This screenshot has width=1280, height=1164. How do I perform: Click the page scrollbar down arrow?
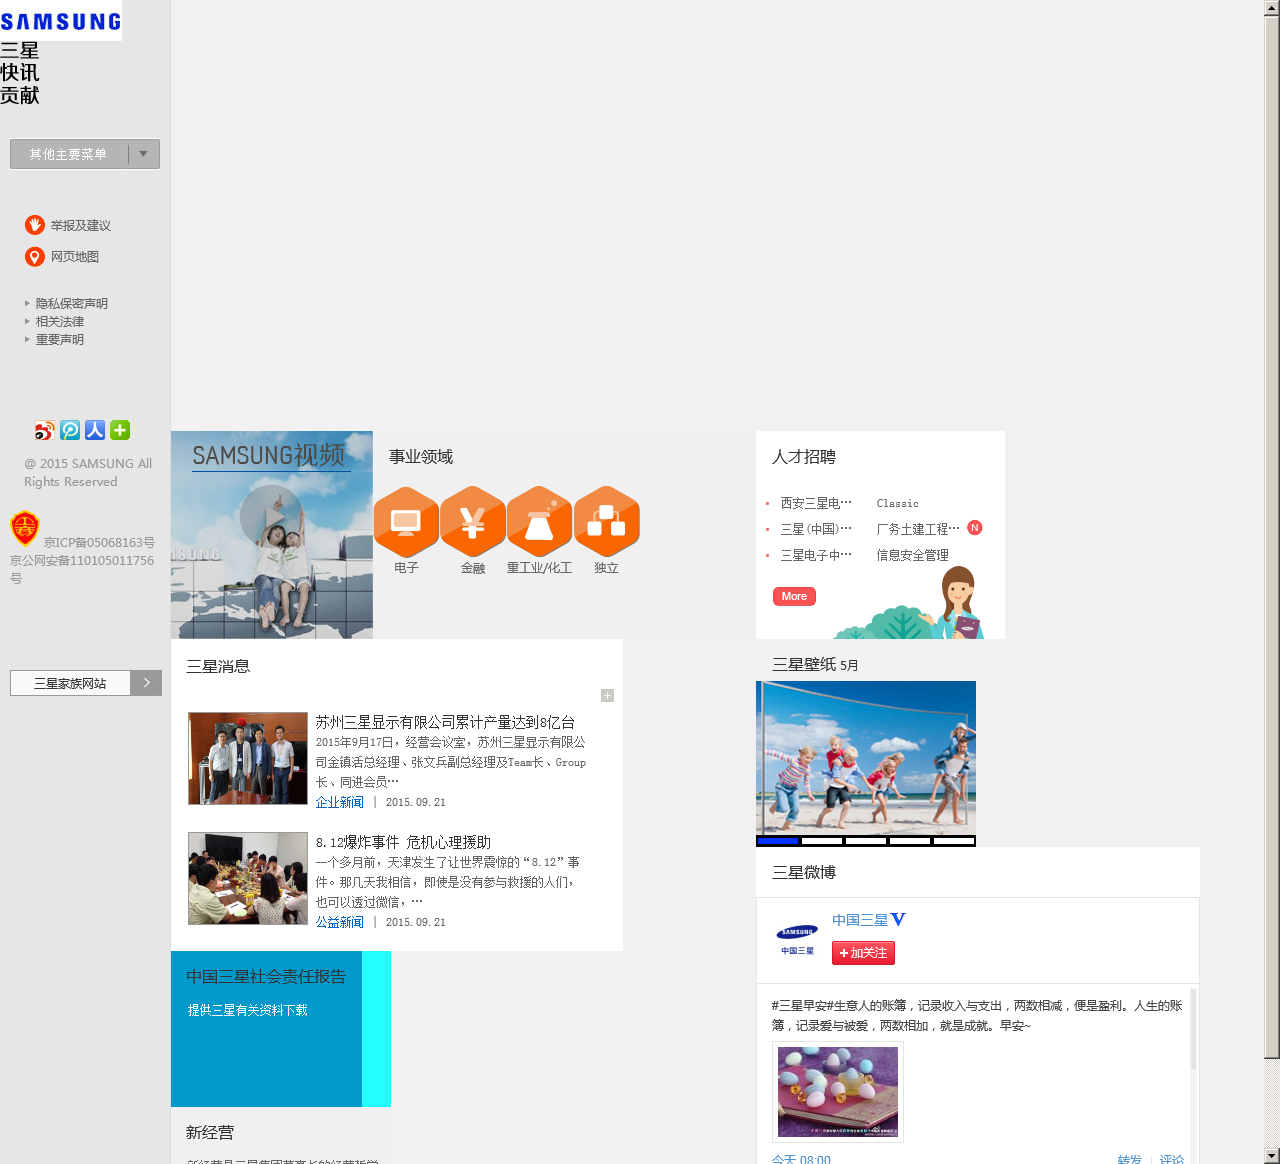[x=1272, y=1156]
